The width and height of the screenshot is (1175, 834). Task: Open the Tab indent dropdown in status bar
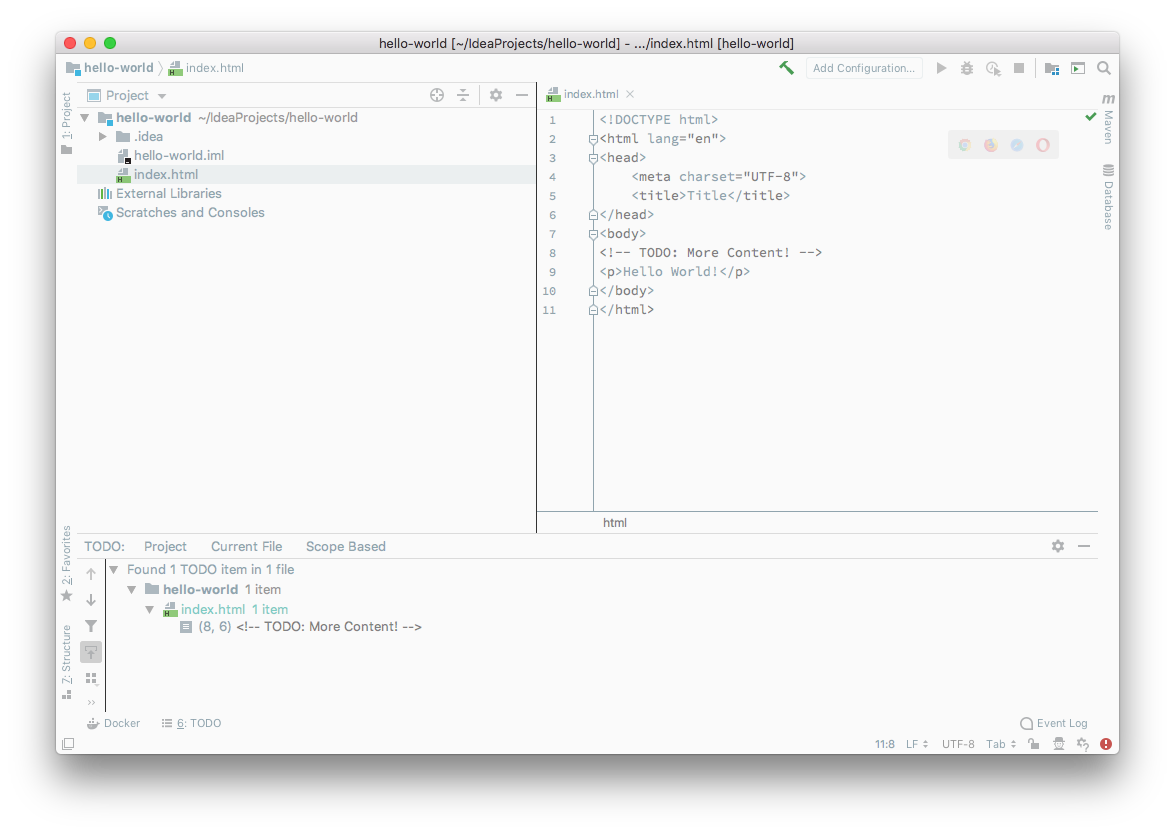pyautogui.click(x=1001, y=744)
